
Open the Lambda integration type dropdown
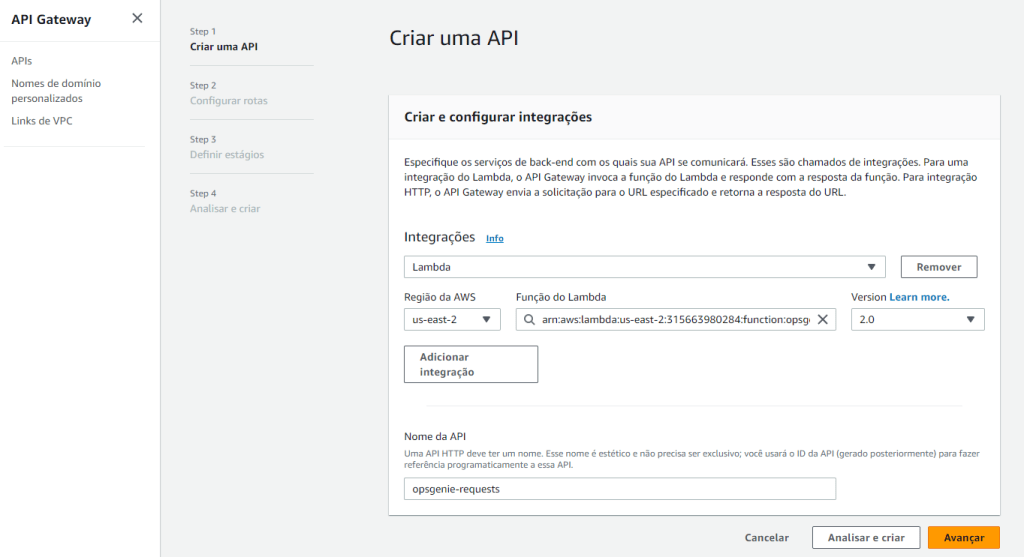644,267
